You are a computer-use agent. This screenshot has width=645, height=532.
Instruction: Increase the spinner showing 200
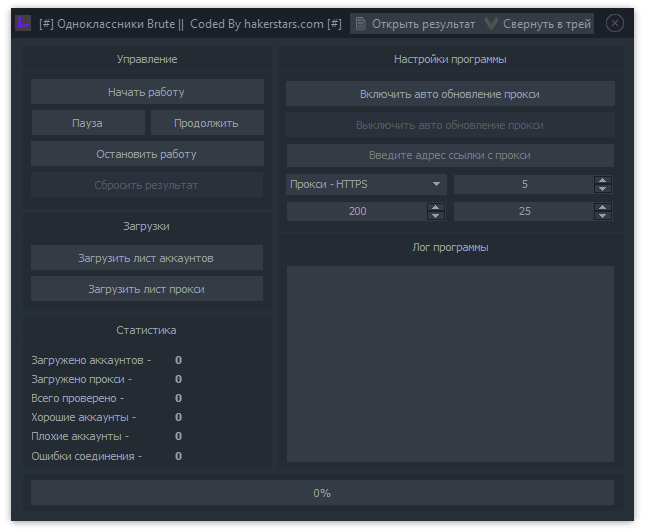click(x=435, y=207)
